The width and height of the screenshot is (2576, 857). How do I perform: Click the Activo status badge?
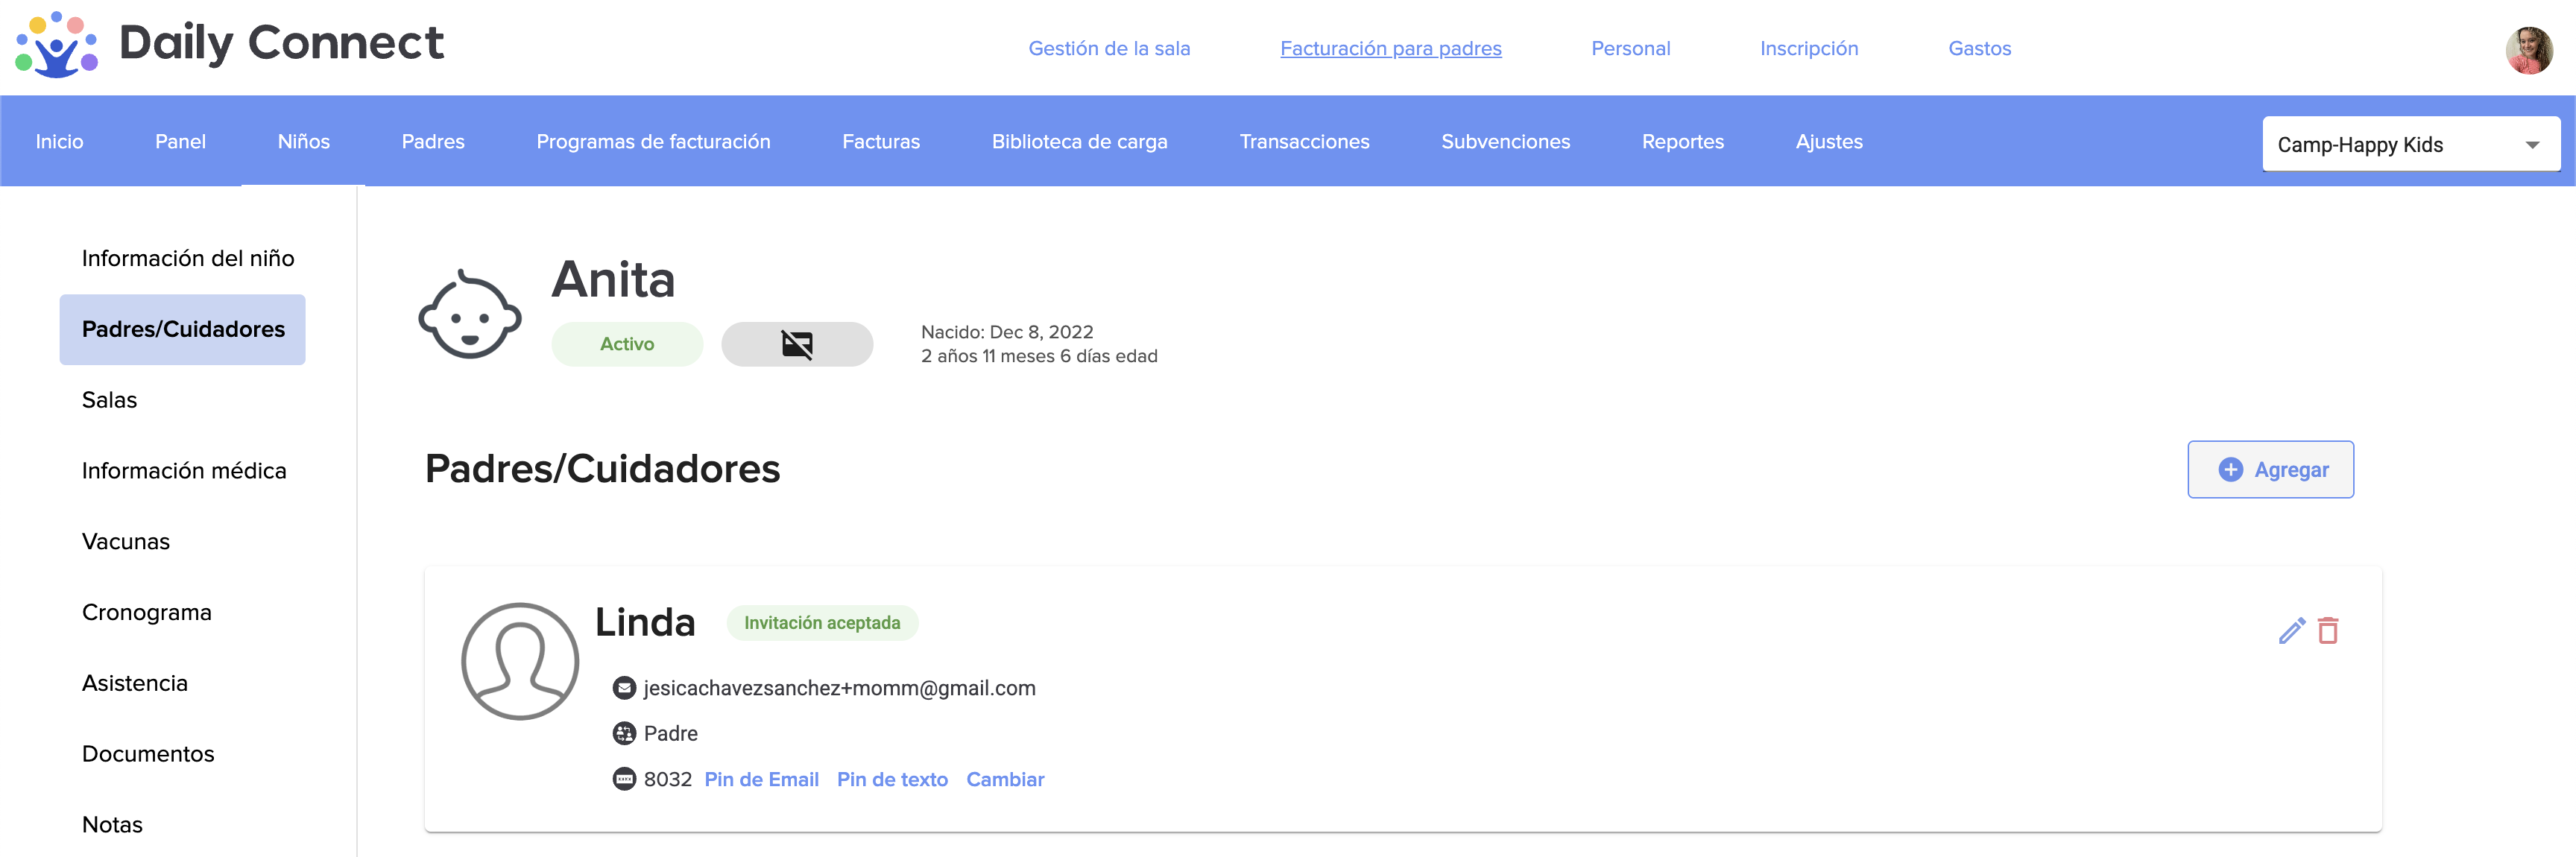pyautogui.click(x=627, y=344)
